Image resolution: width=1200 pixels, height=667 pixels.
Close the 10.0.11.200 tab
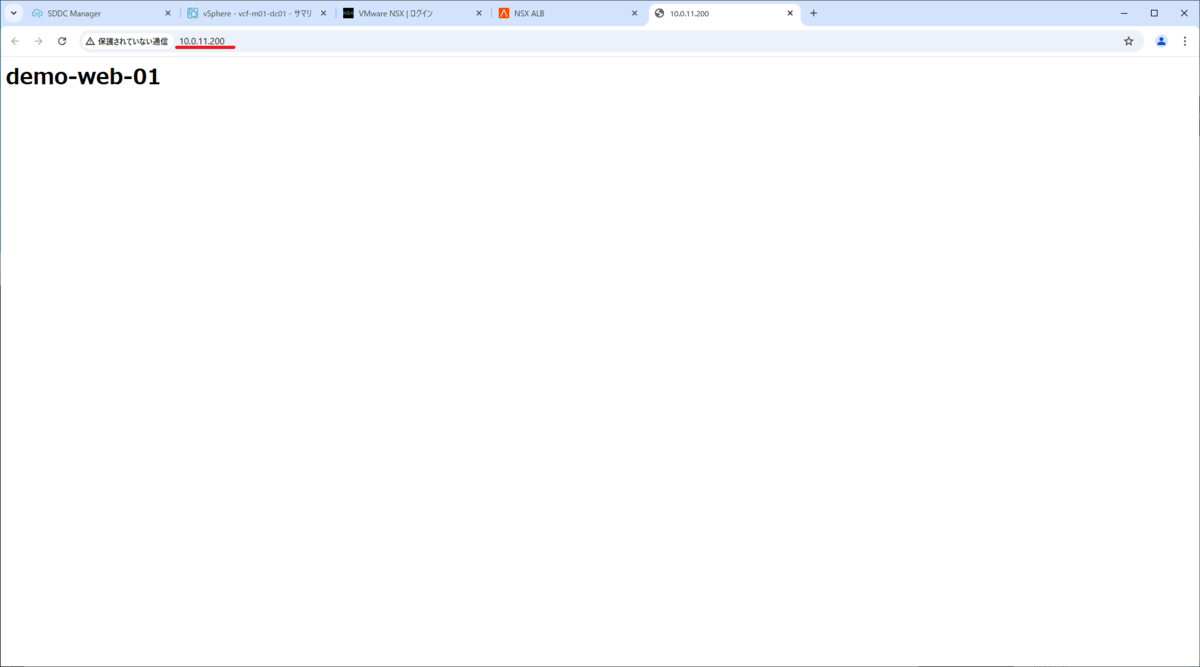[790, 13]
